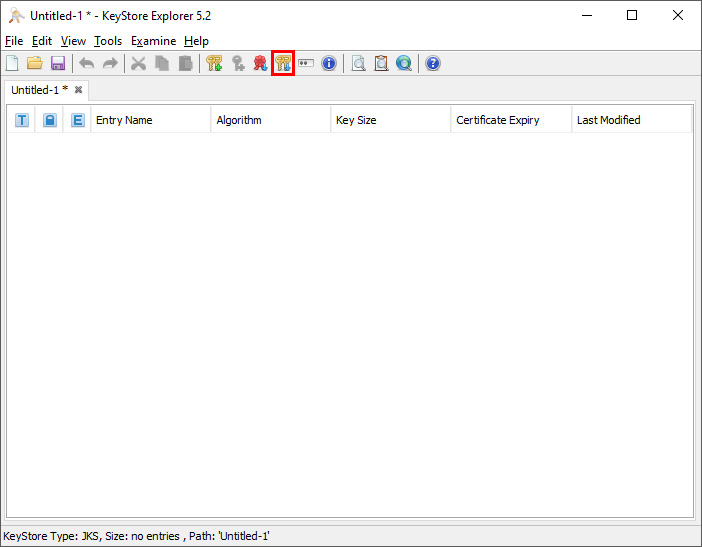Click the E expiry status column header
The height and width of the screenshot is (547, 702).
pyautogui.click(x=77, y=120)
